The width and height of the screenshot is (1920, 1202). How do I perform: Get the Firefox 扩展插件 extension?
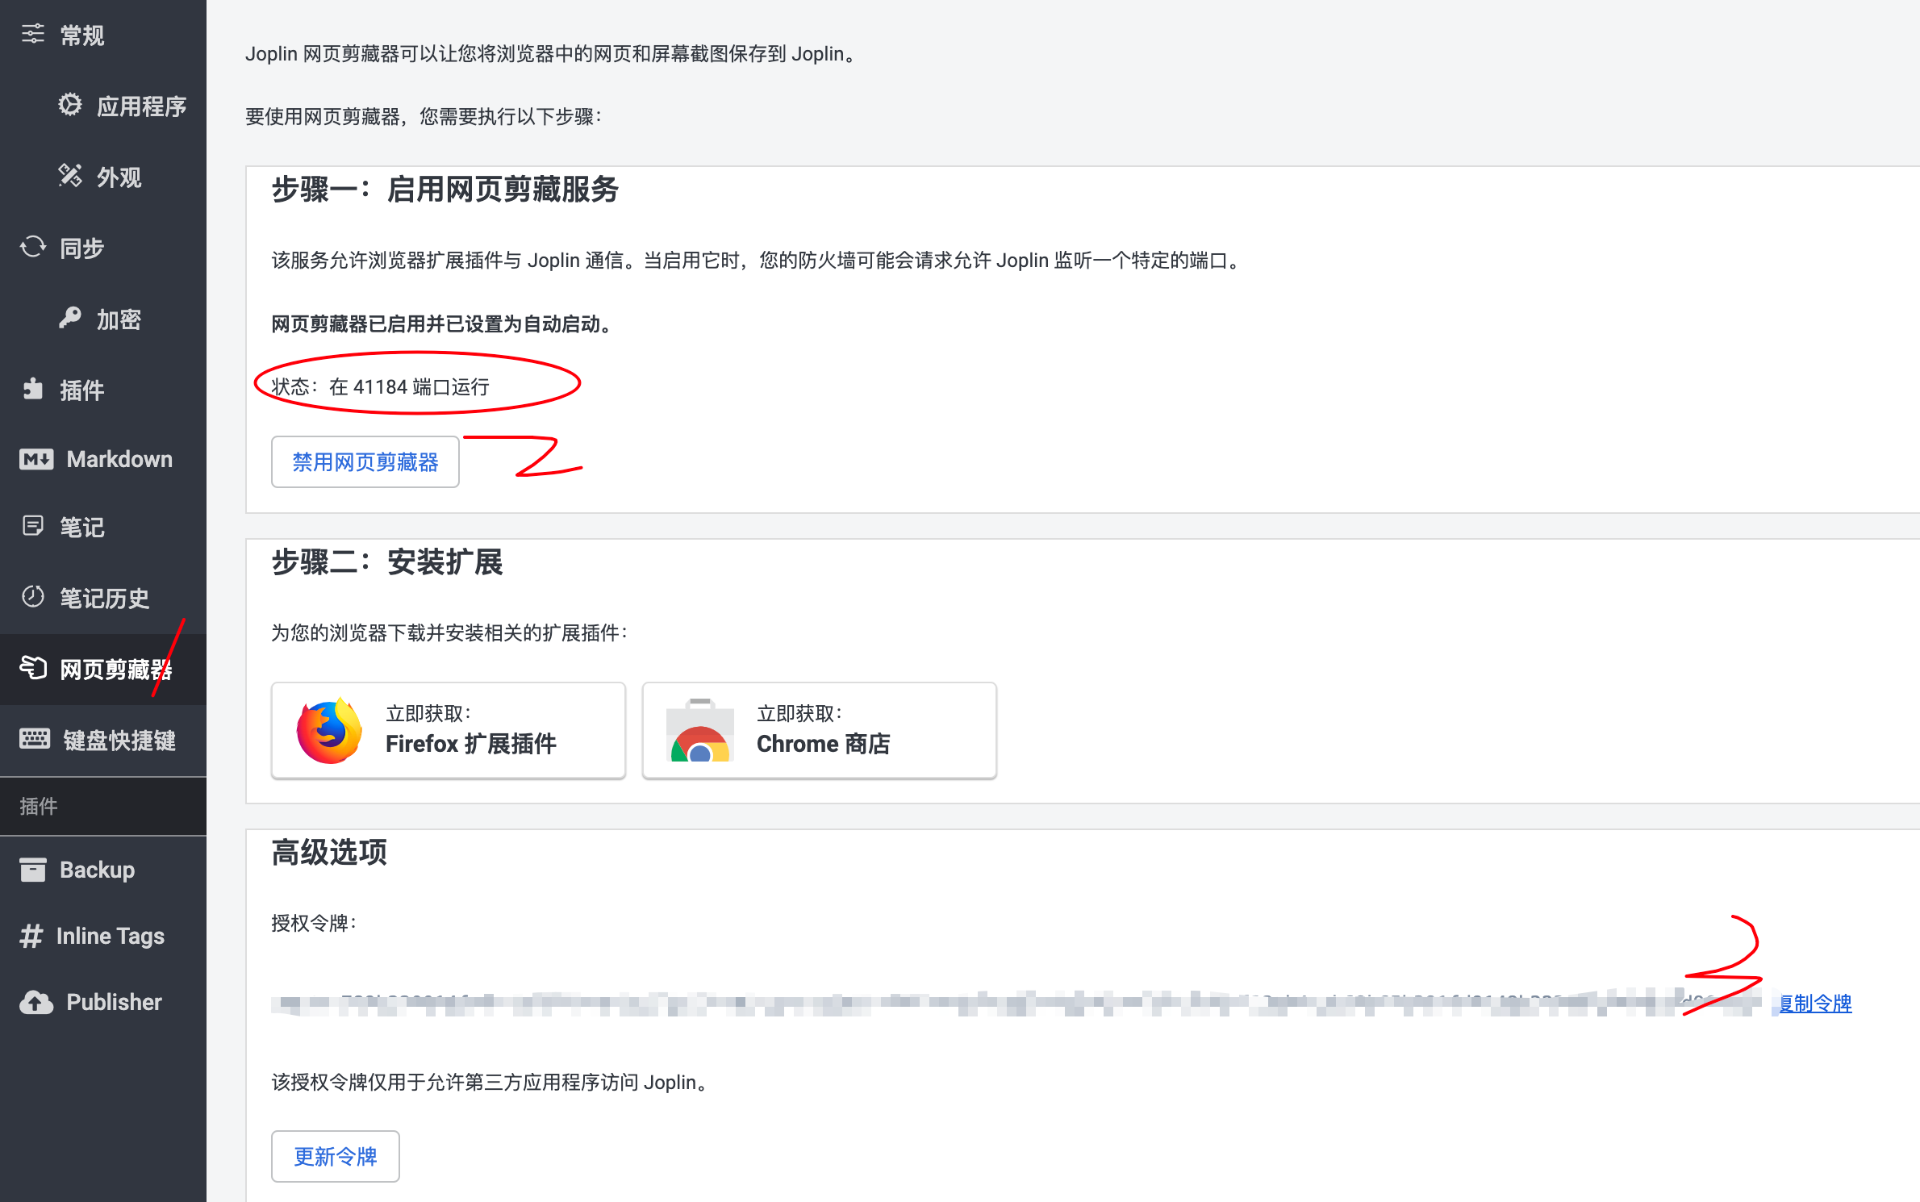coord(448,730)
